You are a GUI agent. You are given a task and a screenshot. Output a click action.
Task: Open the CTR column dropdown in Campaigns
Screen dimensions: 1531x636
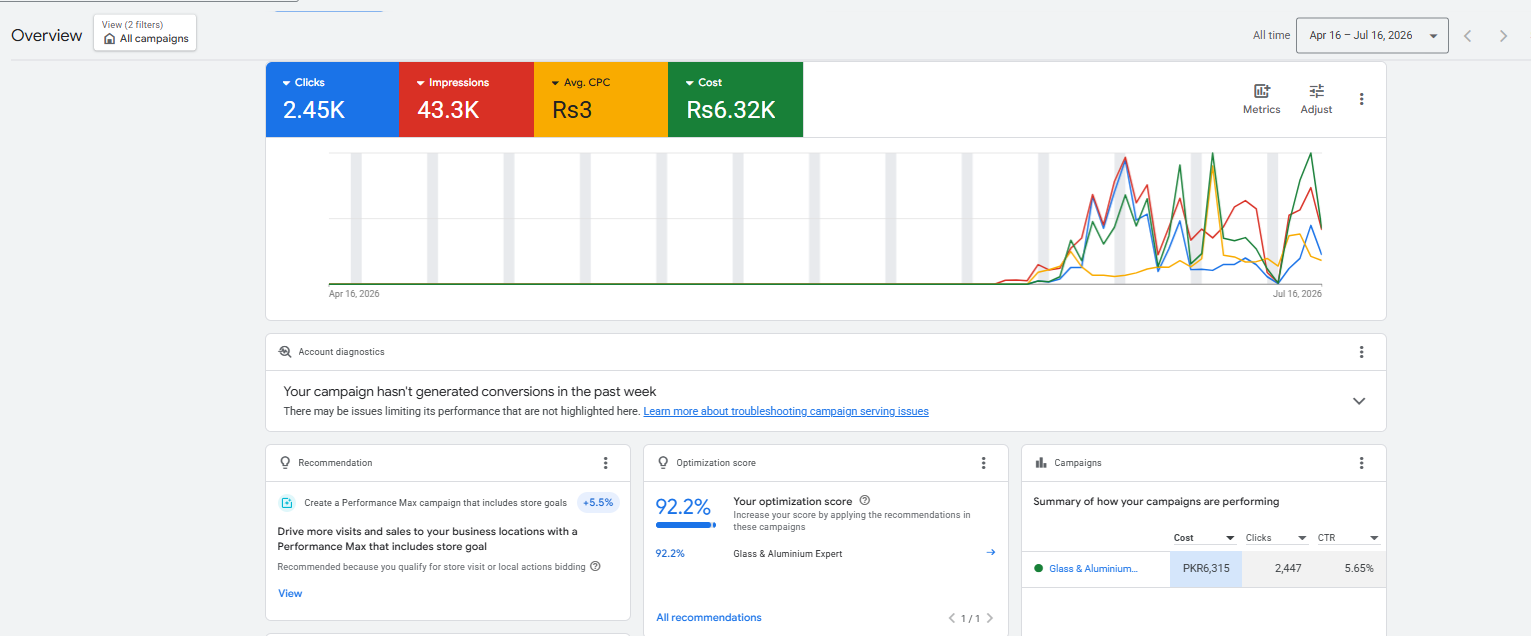(1348, 538)
